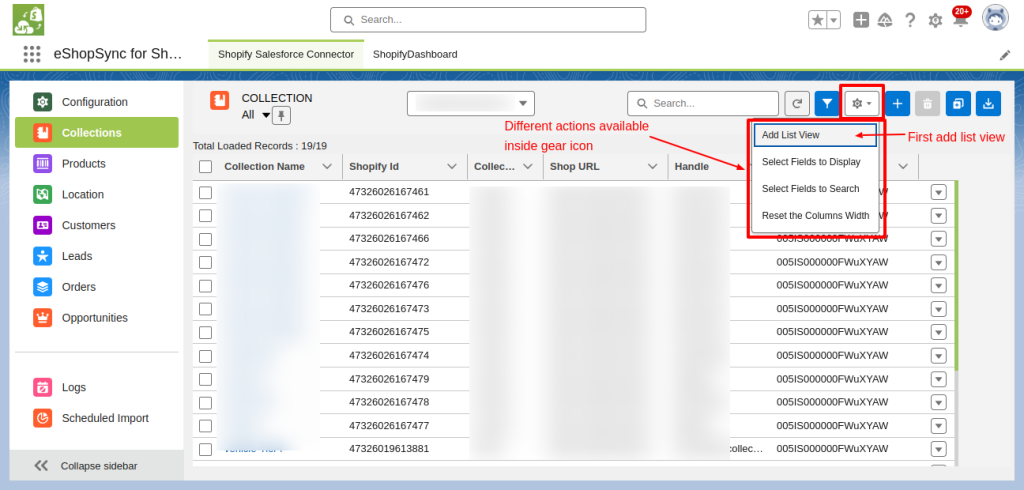Focus the collection list Search field
The height and width of the screenshot is (490, 1024).
pyautogui.click(x=703, y=103)
